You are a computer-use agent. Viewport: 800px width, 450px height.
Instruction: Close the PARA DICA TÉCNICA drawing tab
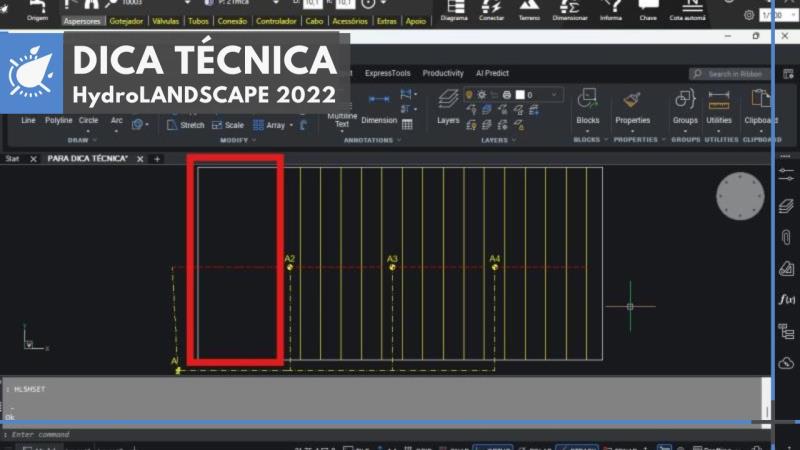click(x=140, y=159)
